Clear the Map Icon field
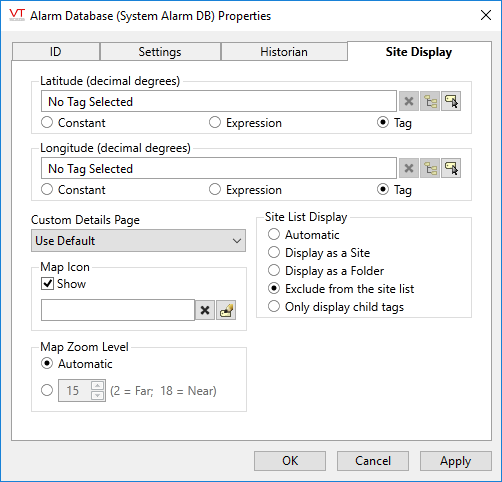 [x=205, y=310]
